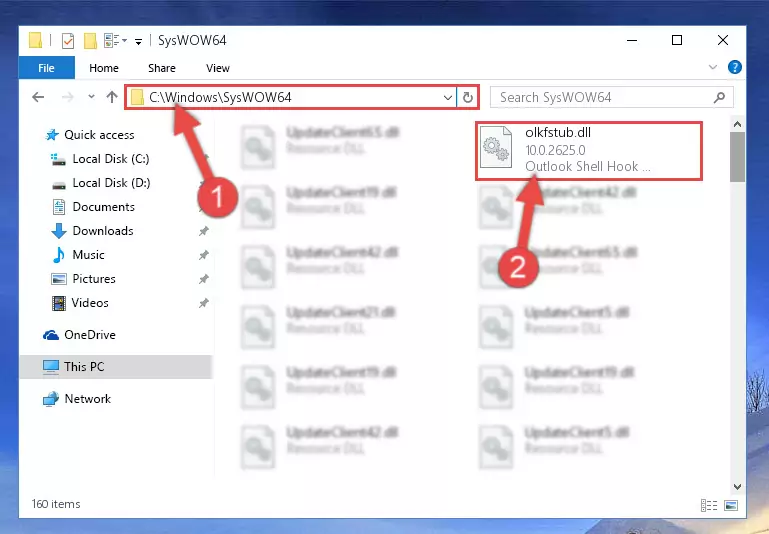The height and width of the screenshot is (534, 769).
Task: Click the New folder icon in title bar
Action: pos(90,41)
